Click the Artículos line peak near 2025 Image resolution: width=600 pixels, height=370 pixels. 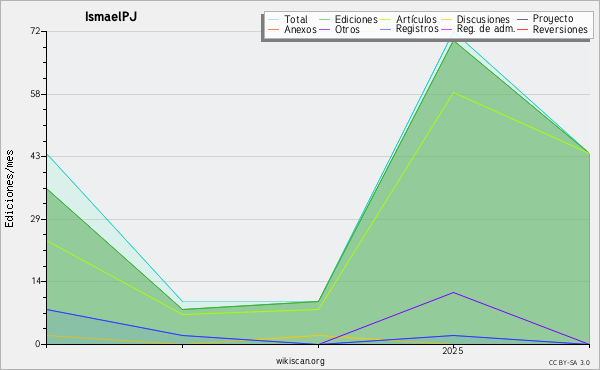[x=453, y=93]
